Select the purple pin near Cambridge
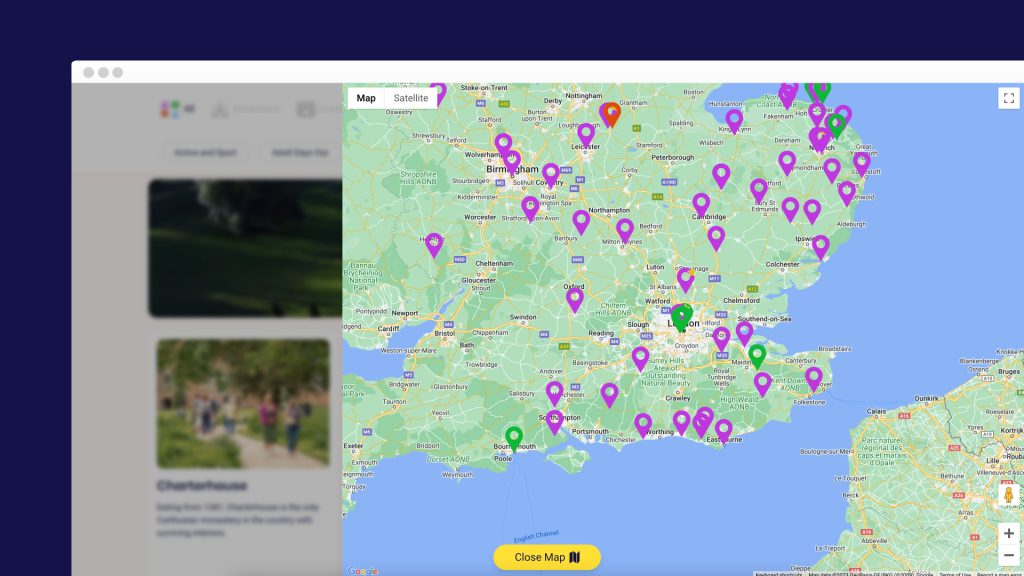This screenshot has height=576, width=1024. coord(701,204)
